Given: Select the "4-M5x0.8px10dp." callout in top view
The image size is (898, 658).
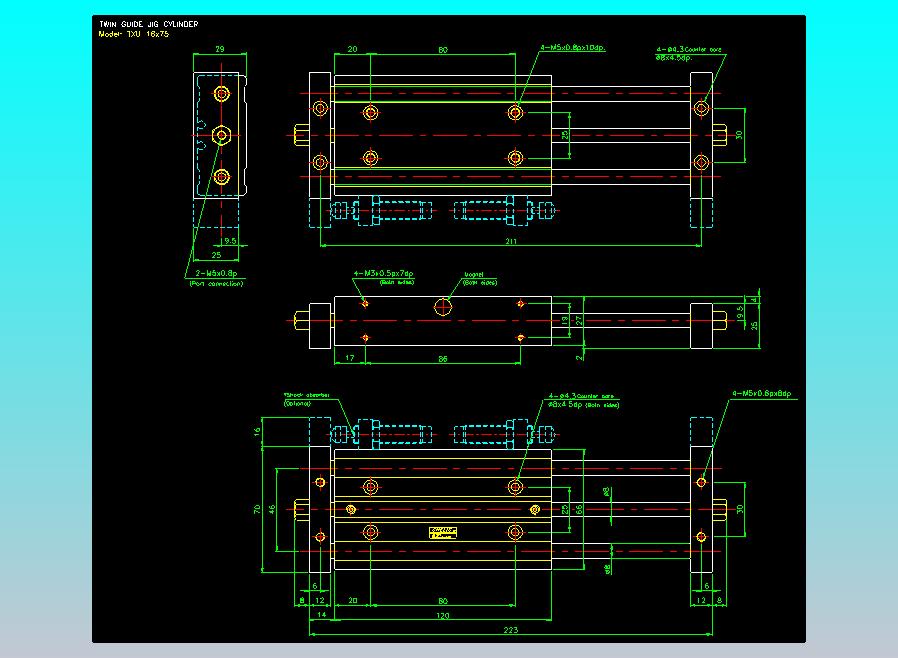Looking at the screenshot, I should click(573, 47).
